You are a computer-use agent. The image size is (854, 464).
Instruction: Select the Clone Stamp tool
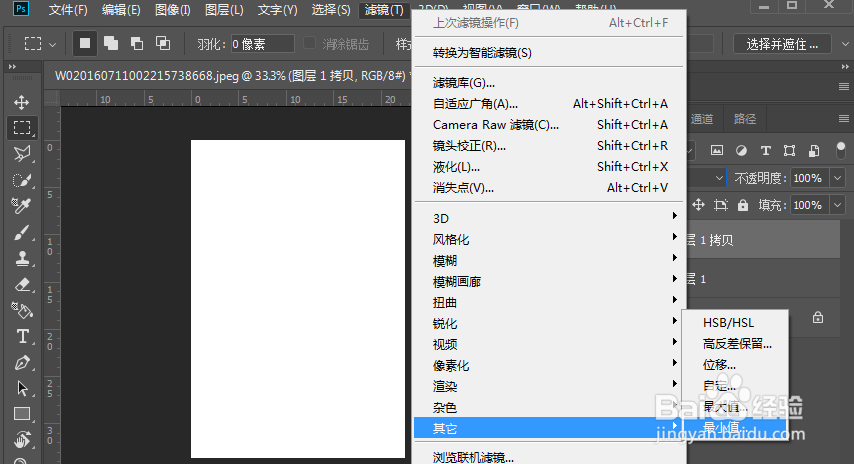click(x=22, y=258)
